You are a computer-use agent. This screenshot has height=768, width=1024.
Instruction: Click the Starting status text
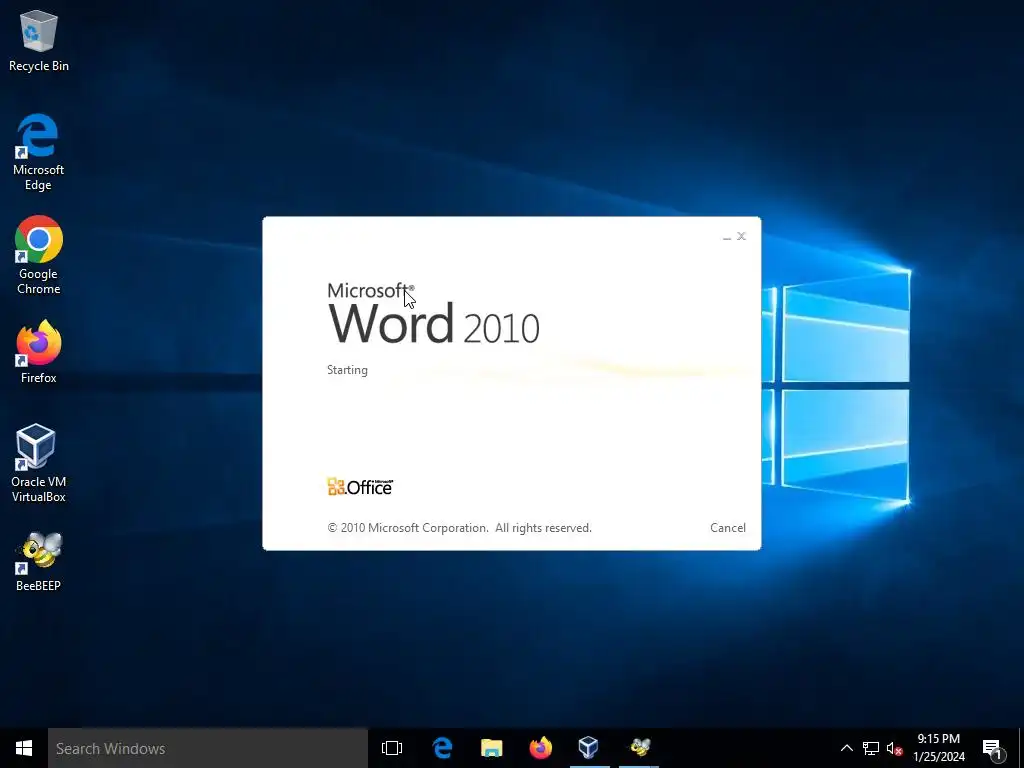pyautogui.click(x=347, y=370)
